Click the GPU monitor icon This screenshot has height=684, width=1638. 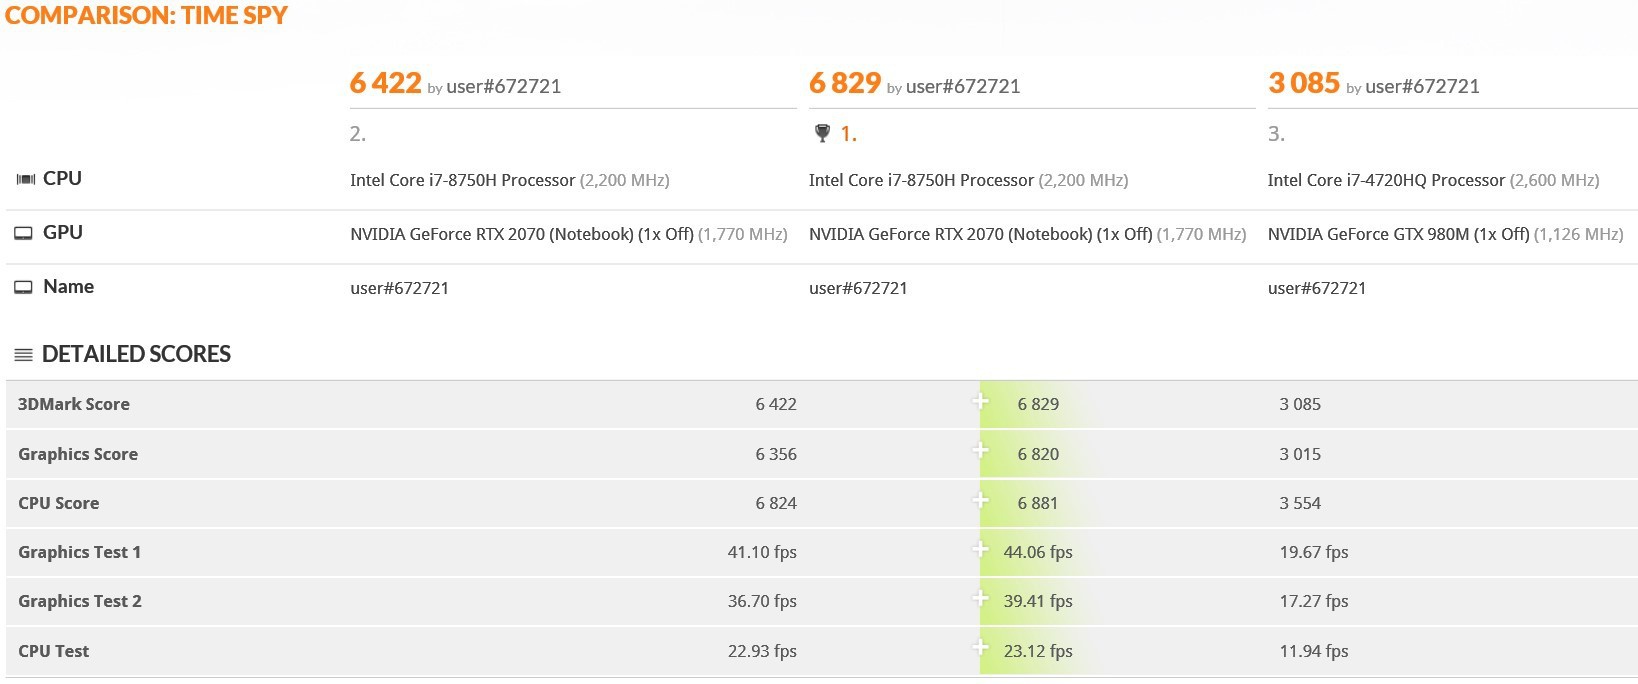tap(23, 233)
